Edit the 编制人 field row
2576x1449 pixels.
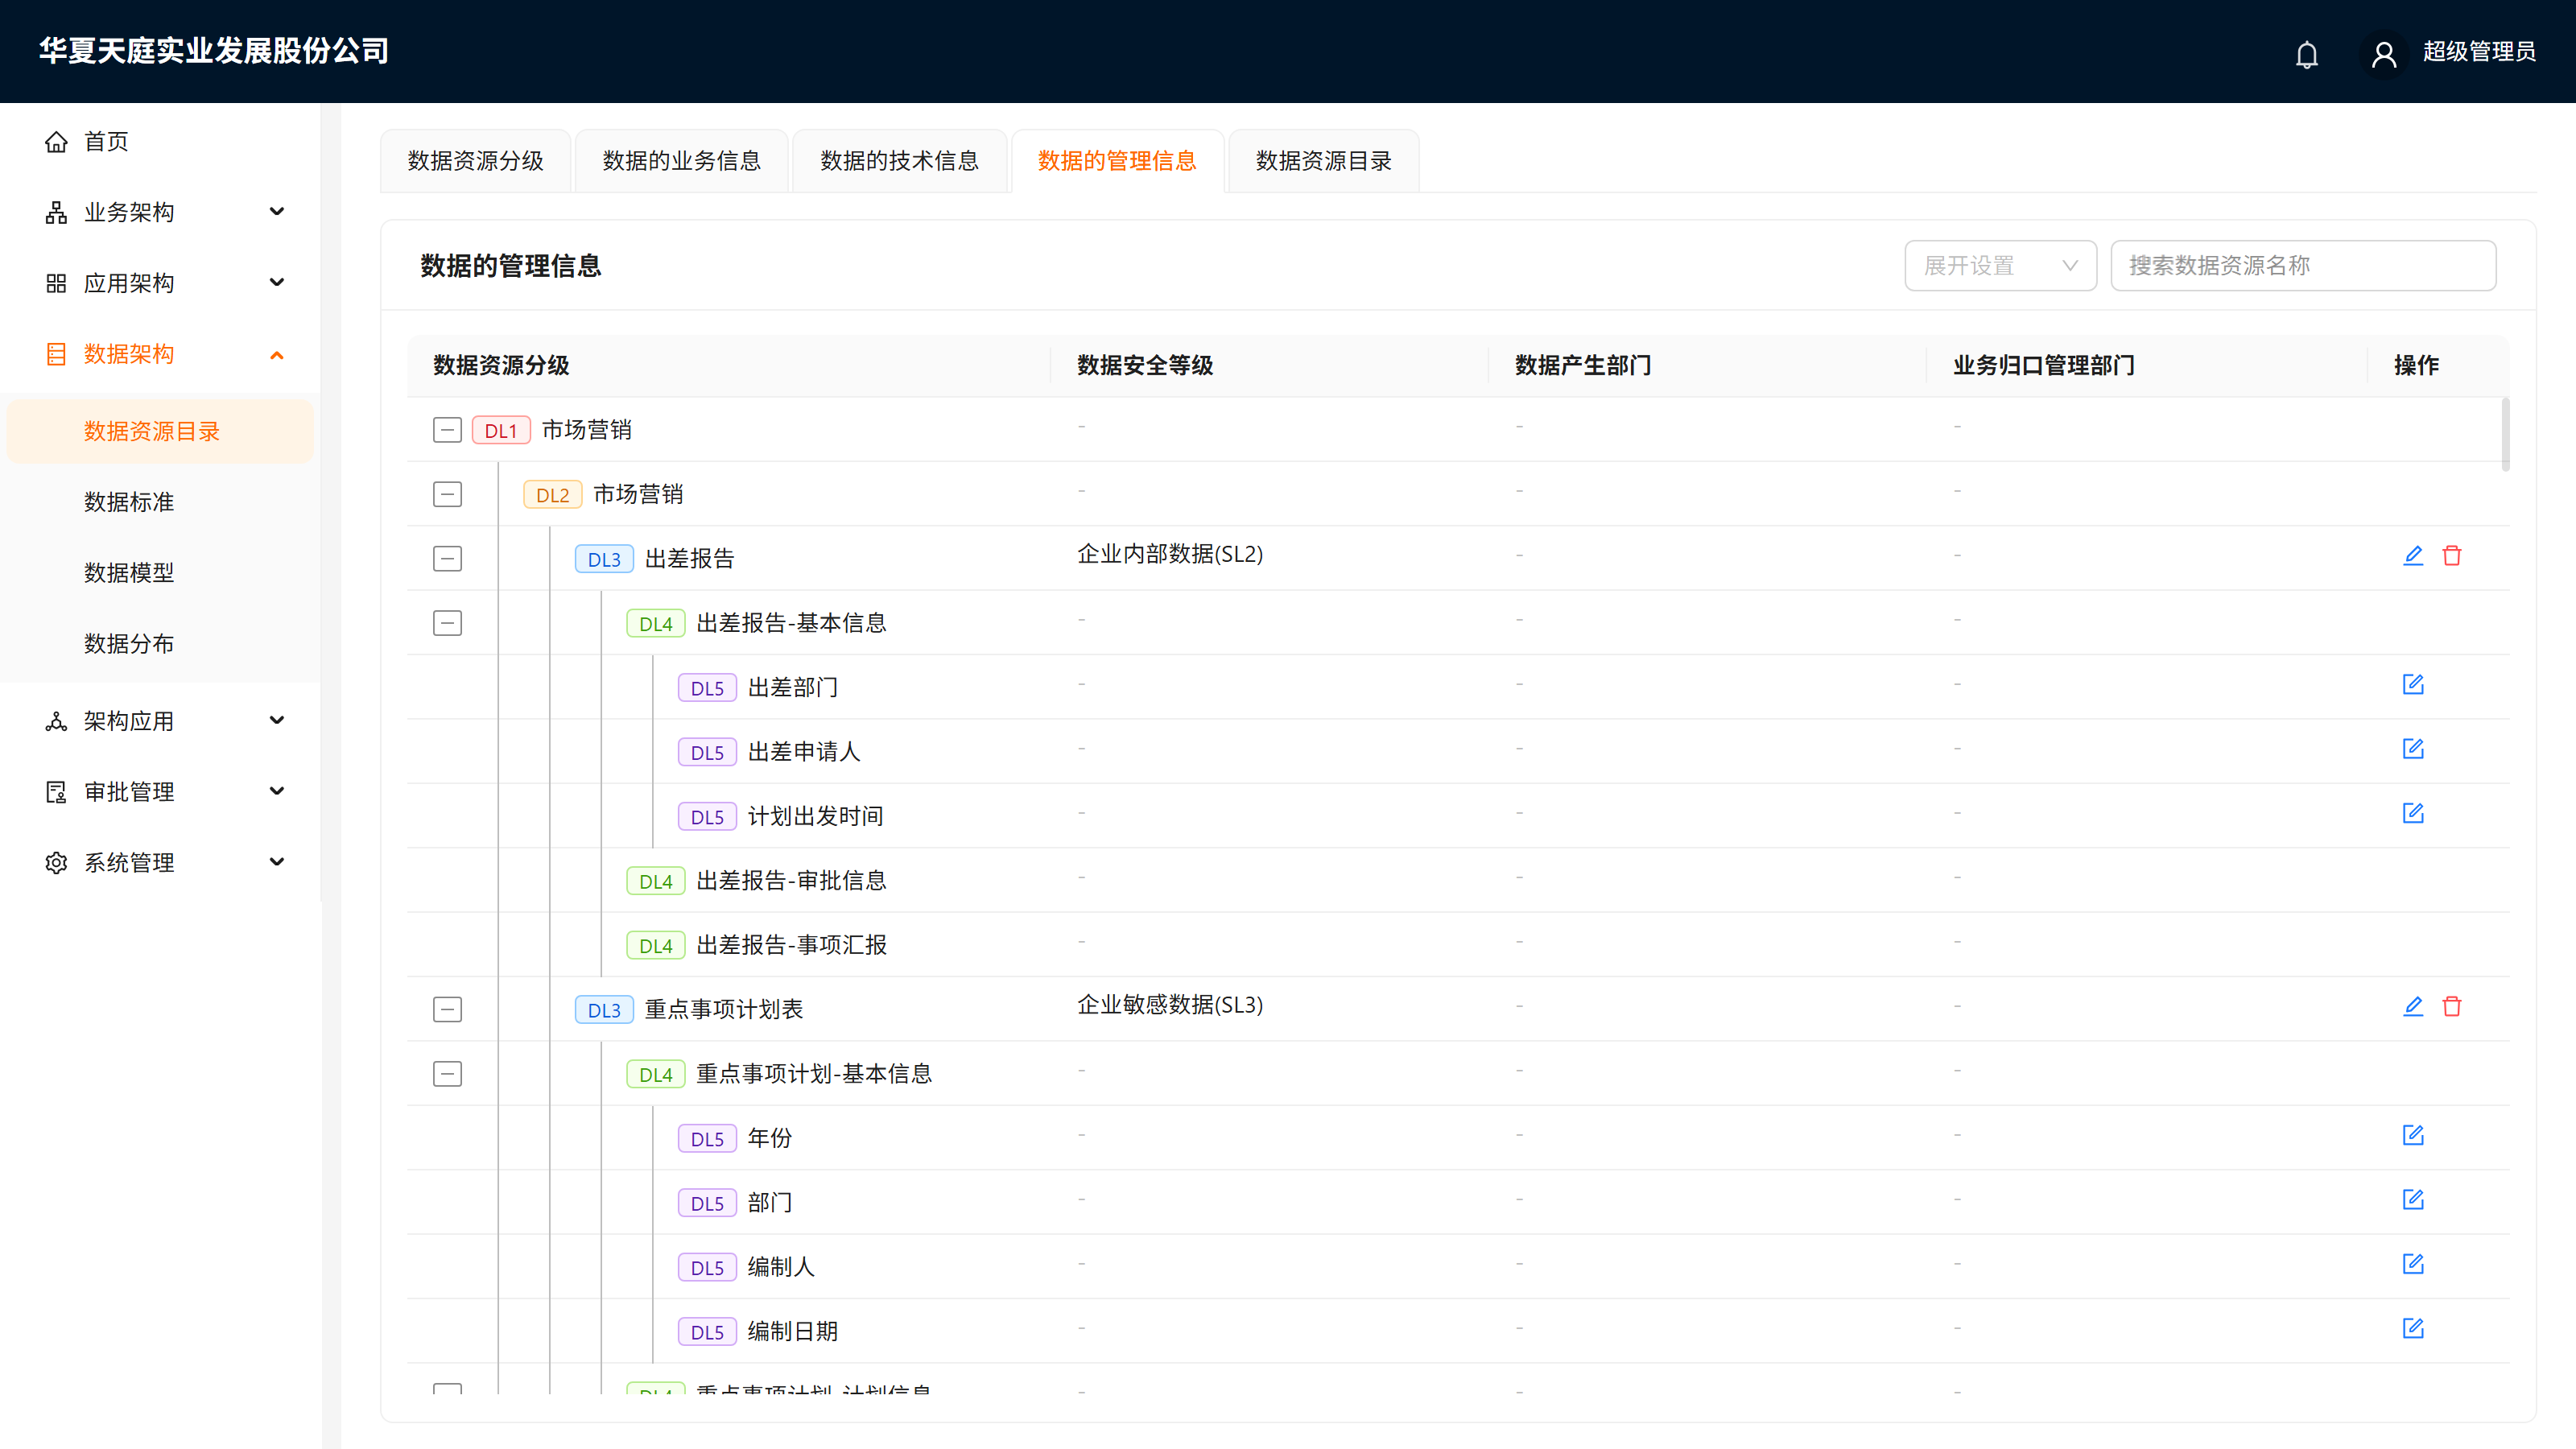tap(2413, 1264)
